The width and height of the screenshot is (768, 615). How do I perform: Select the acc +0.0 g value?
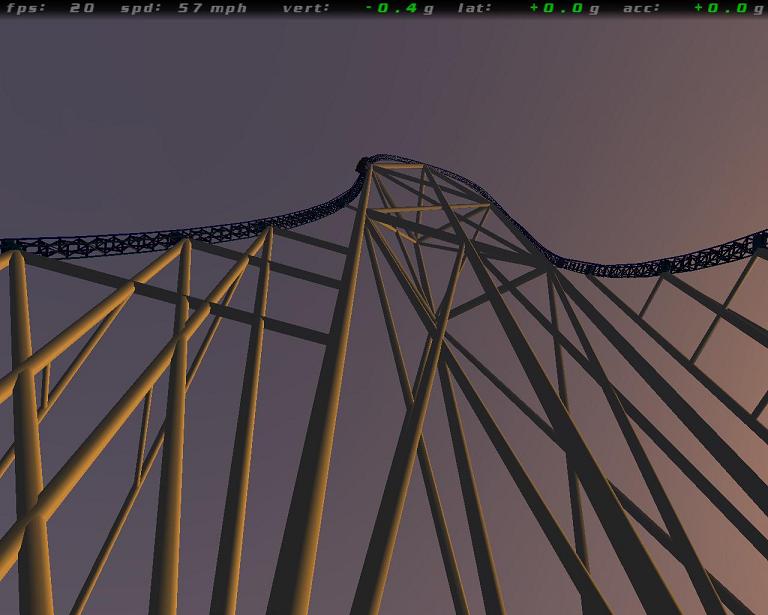pos(730,8)
